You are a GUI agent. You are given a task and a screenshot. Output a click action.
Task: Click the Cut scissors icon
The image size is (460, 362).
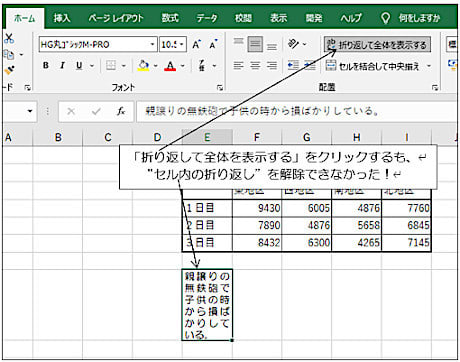pos(9,38)
